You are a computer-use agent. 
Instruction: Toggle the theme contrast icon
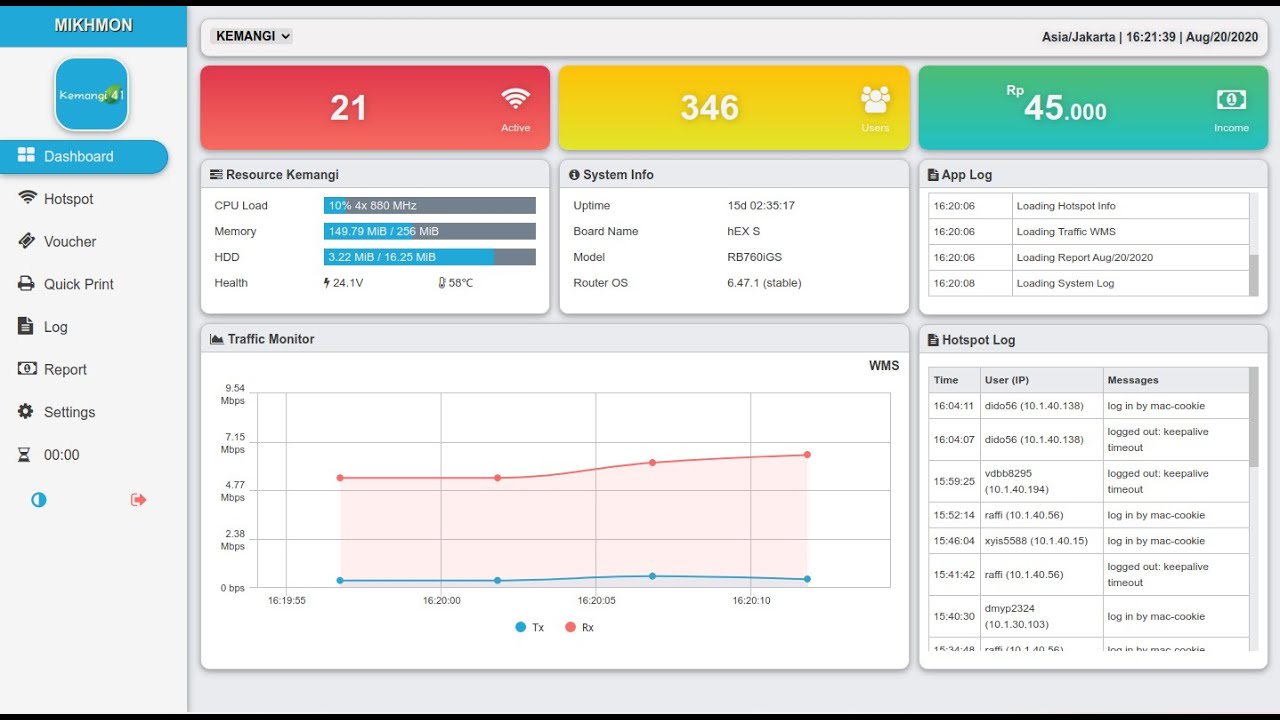(39, 499)
